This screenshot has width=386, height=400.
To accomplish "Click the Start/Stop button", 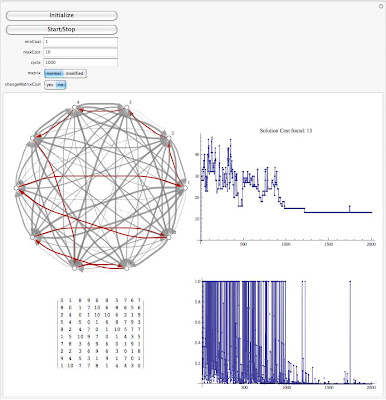I will (62, 30).
